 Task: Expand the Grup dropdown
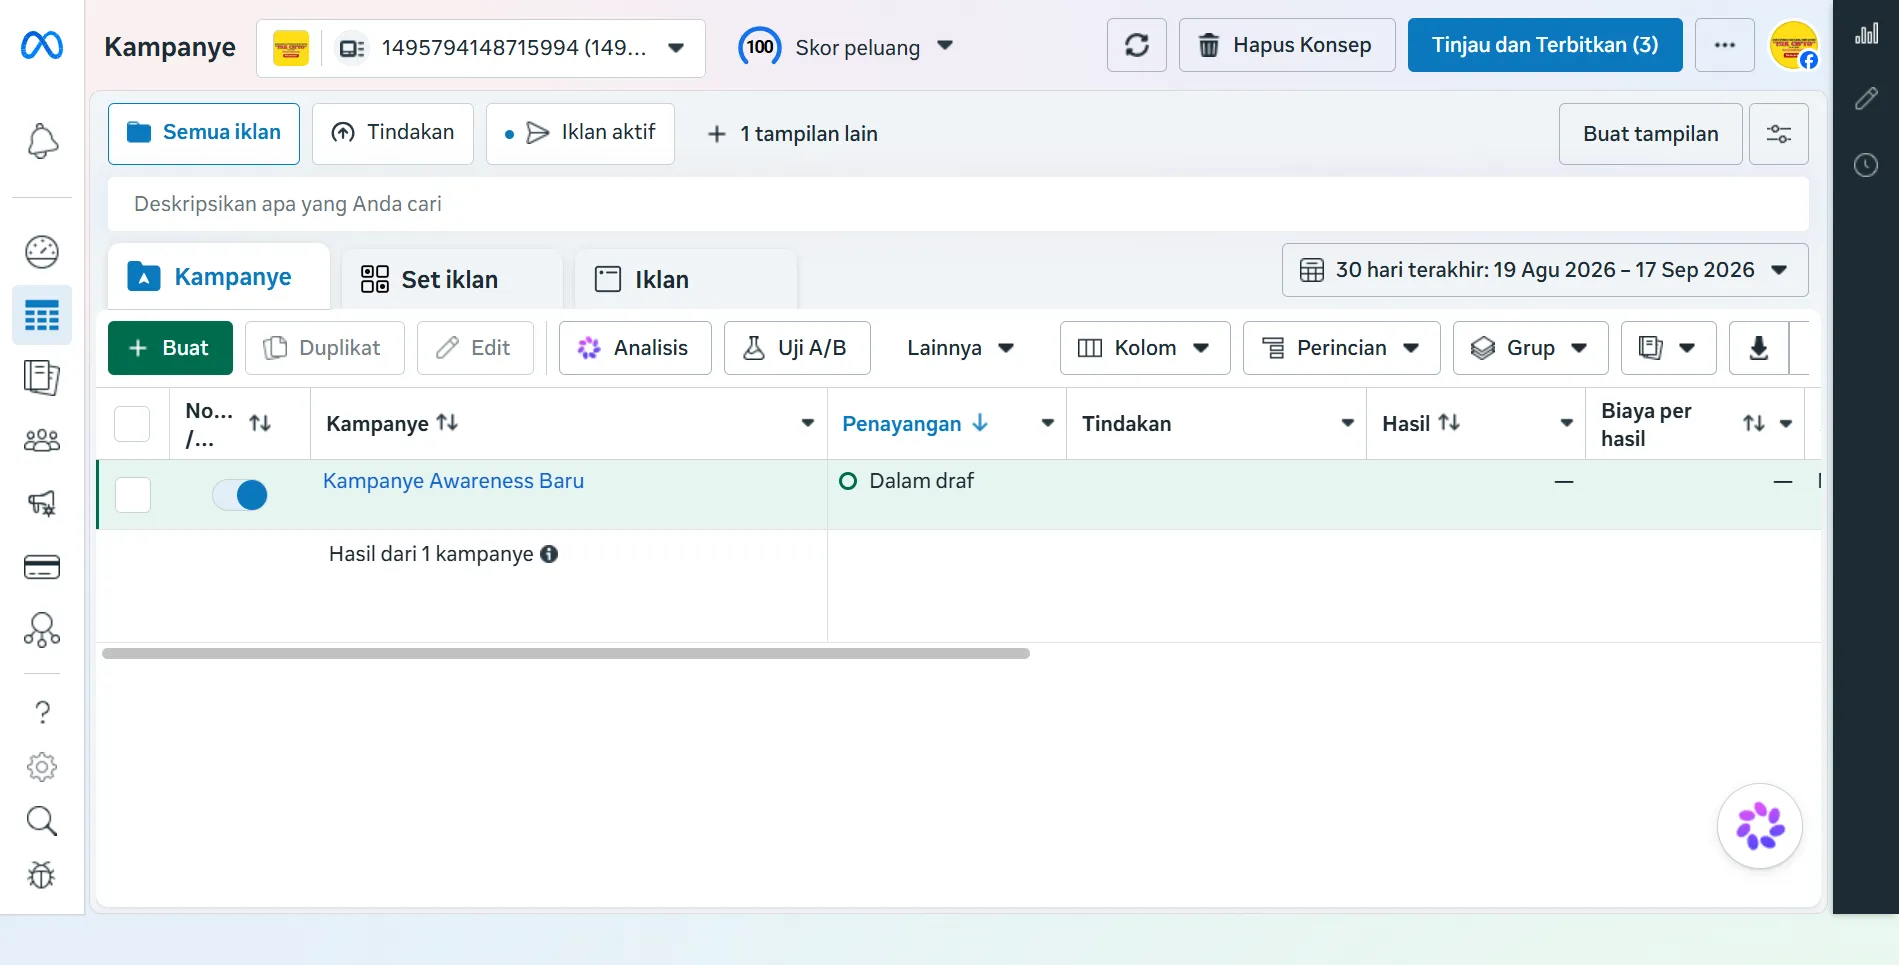click(1531, 348)
